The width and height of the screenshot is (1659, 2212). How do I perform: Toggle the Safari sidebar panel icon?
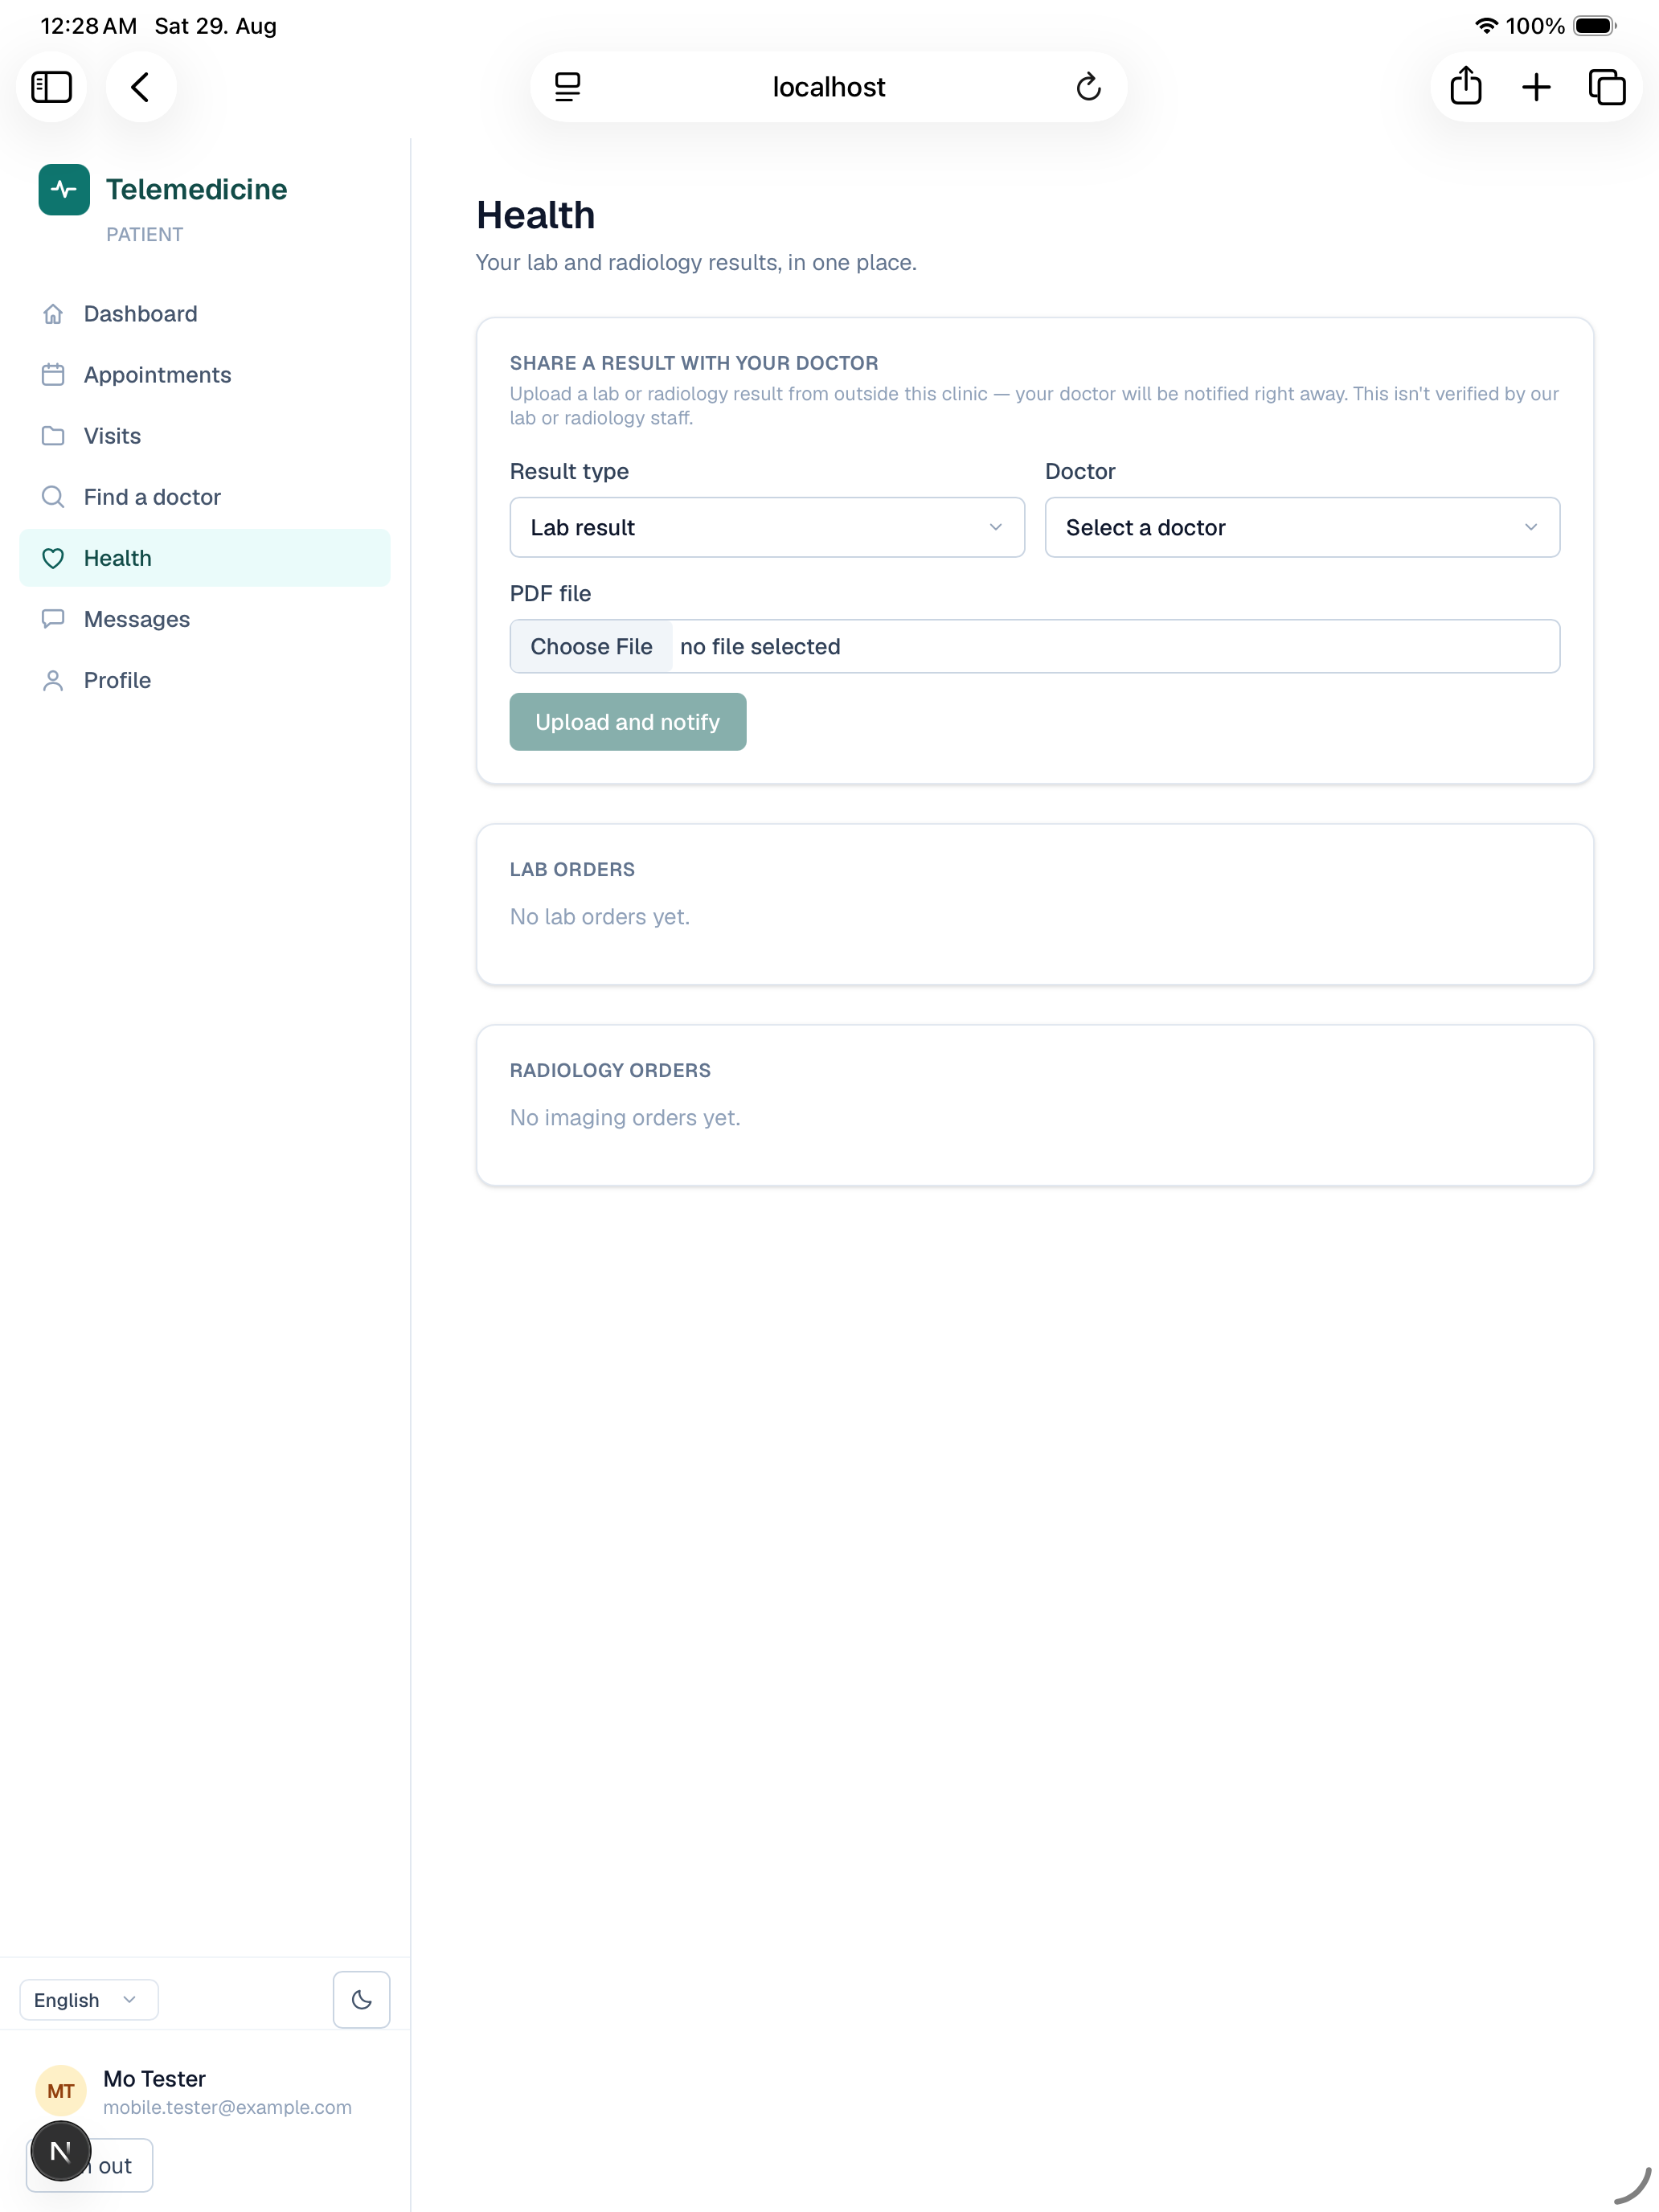click(51, 87)
